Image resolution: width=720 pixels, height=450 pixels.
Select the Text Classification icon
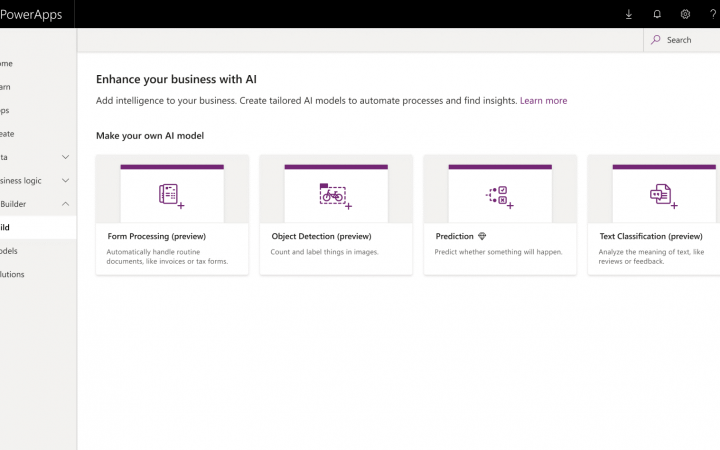[664, 196]
